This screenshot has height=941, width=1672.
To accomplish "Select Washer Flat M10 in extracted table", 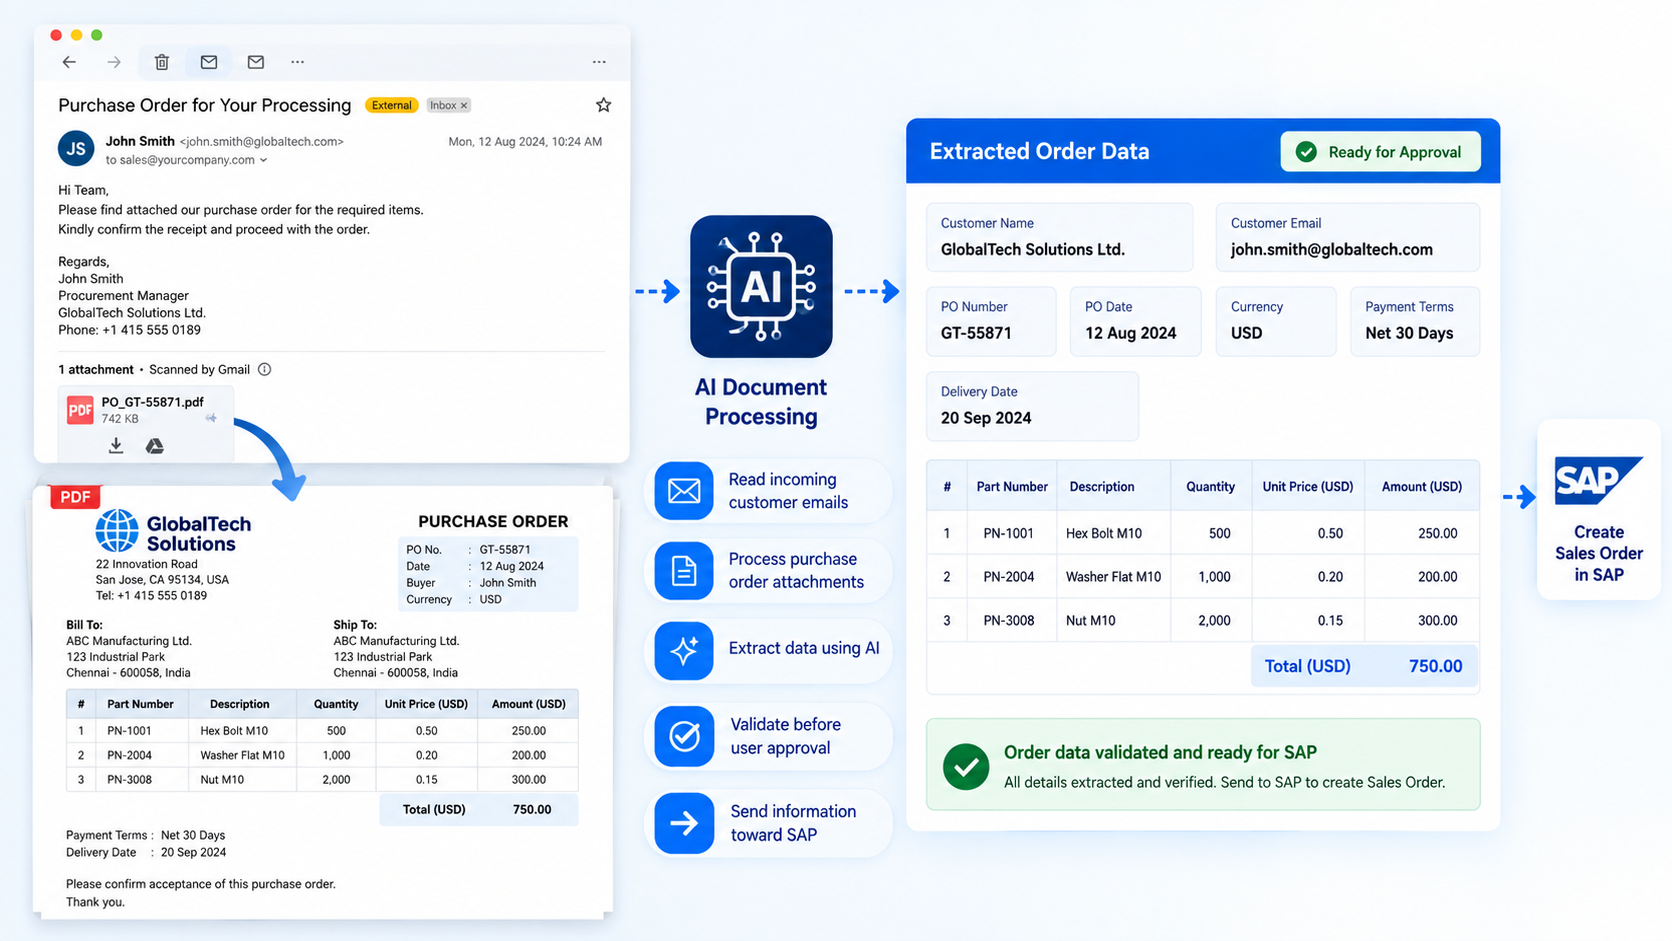I will 1113,577.
